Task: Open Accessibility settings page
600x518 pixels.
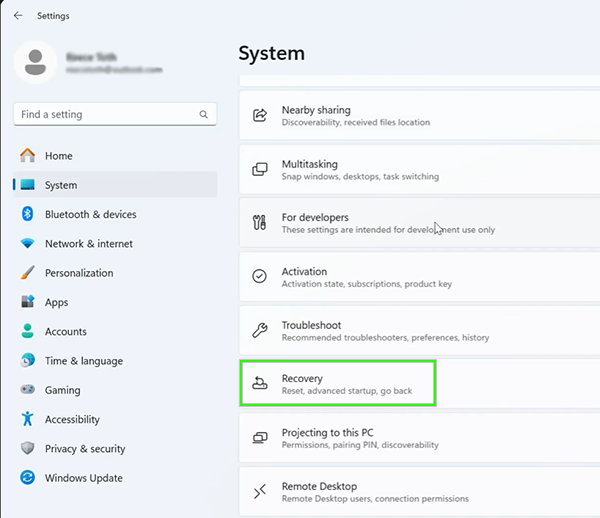Action: tap(115, 419)
